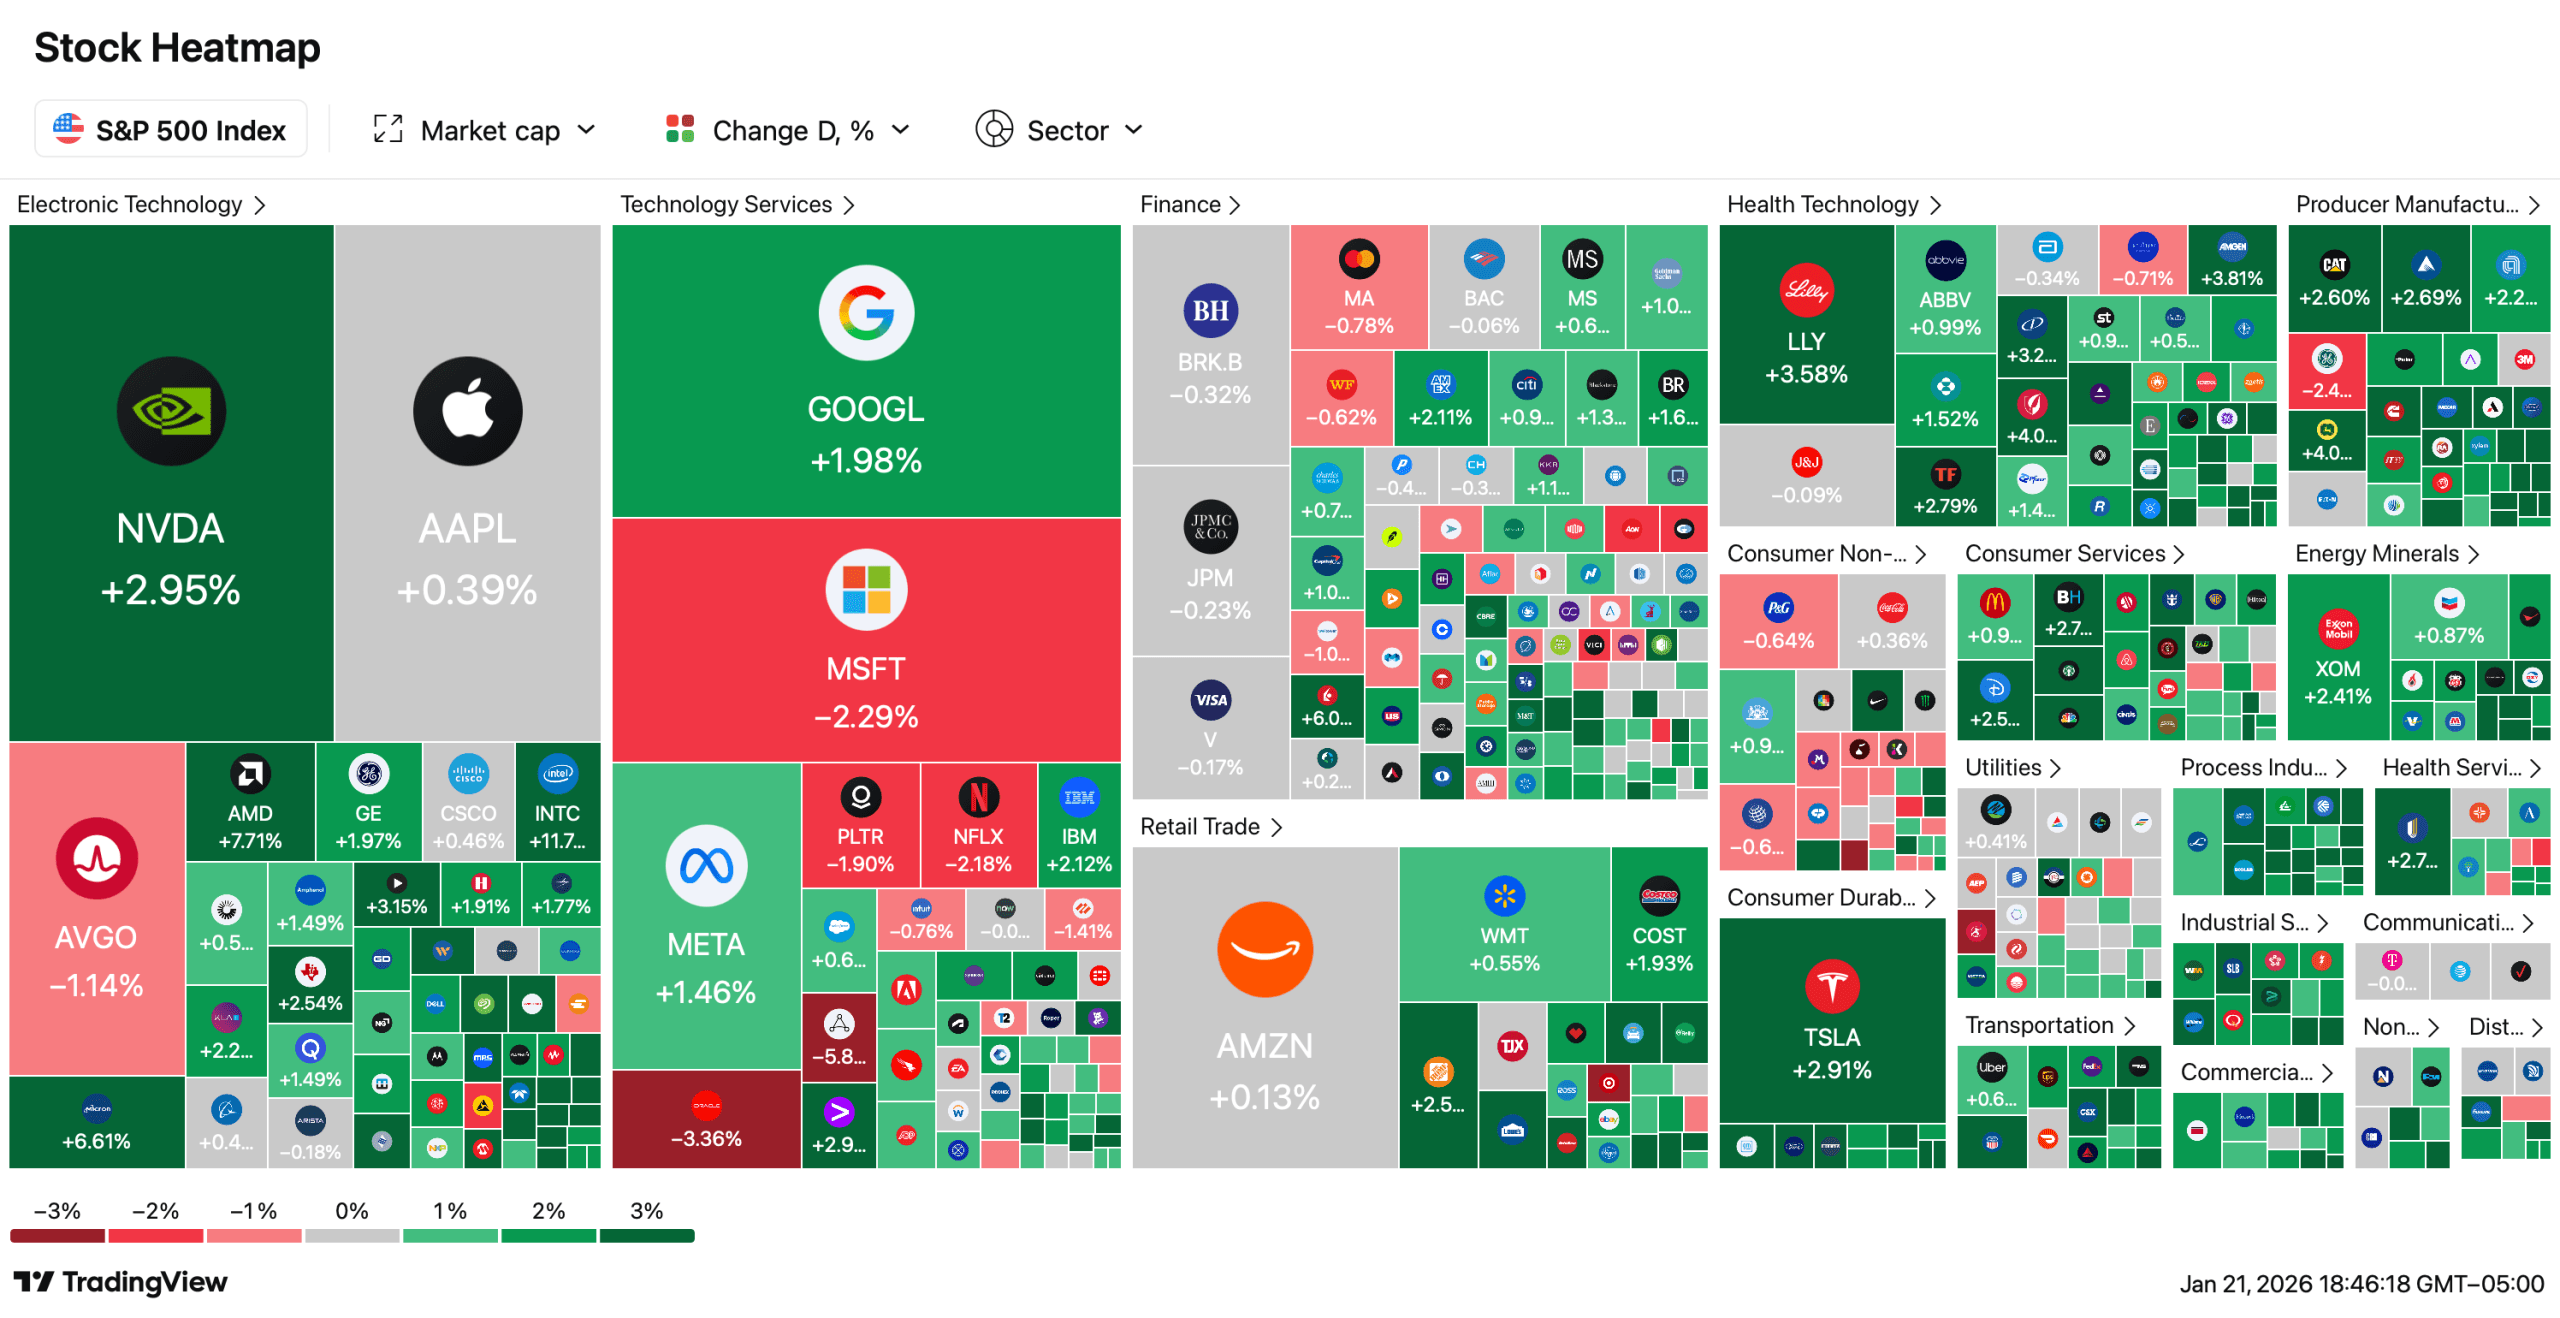Open the Sector grouping dropdown
The image size is (2560, 1318).
point(1060,130)
